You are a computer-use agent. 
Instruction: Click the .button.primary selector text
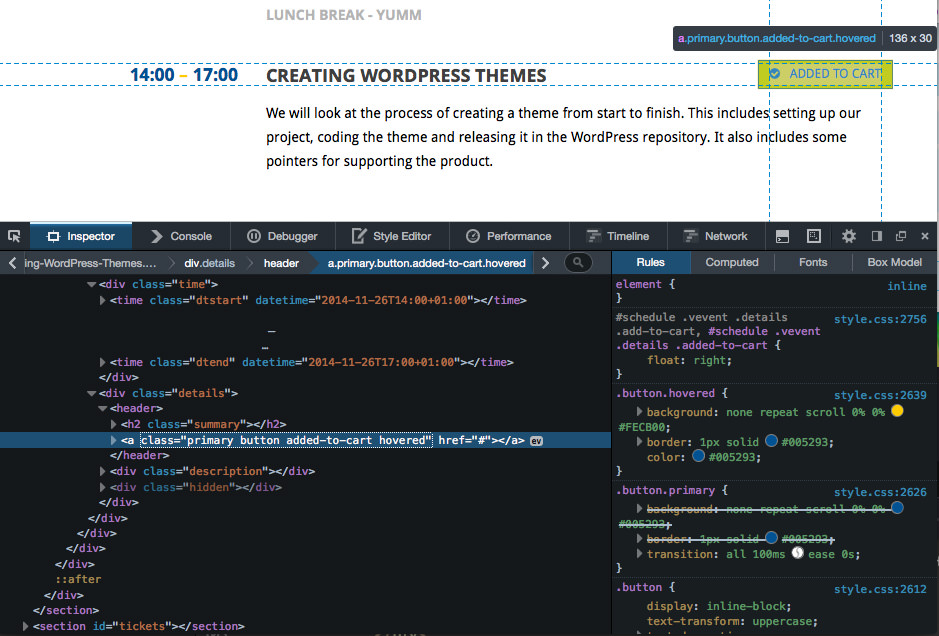pos(665,490)
